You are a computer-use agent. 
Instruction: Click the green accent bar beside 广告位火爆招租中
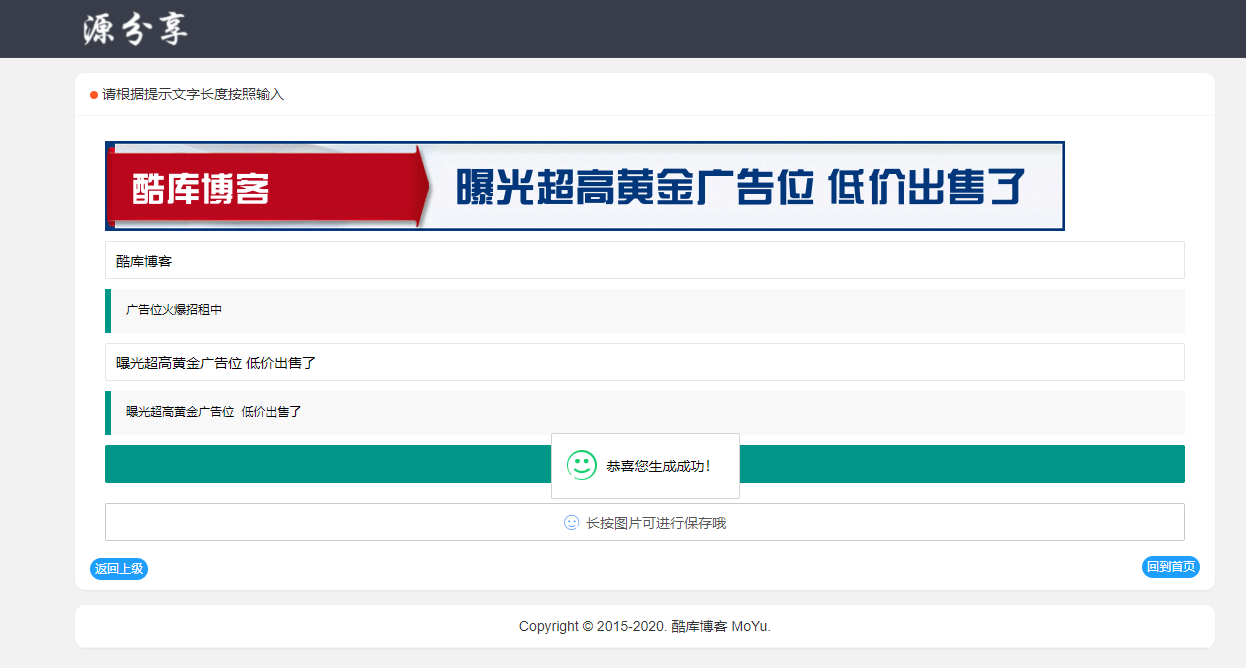click(x=108, y=310)
